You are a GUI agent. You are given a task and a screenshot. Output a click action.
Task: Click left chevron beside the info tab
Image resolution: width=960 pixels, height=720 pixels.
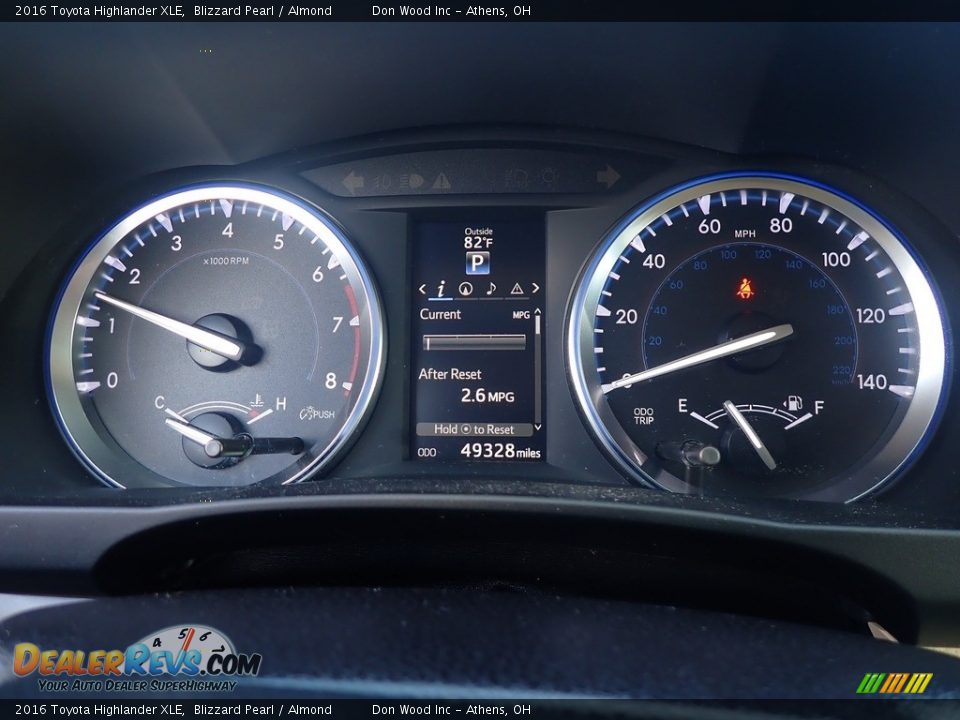click(422, 288)
